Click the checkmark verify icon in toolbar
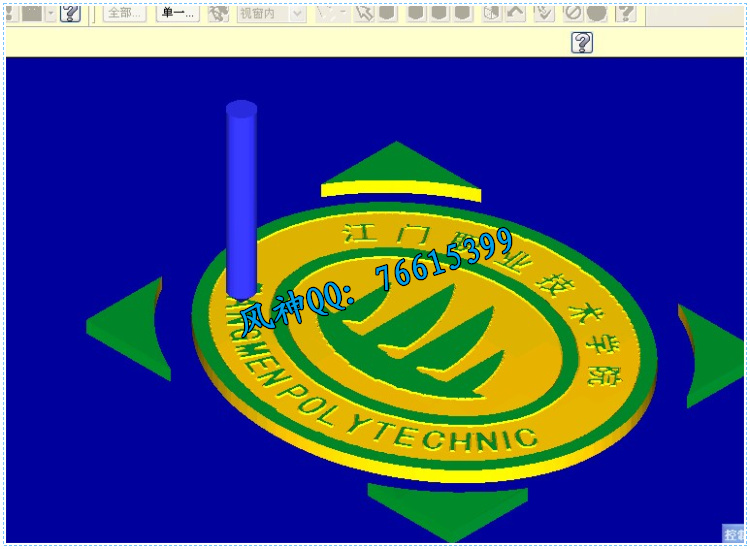 point(543,13)
